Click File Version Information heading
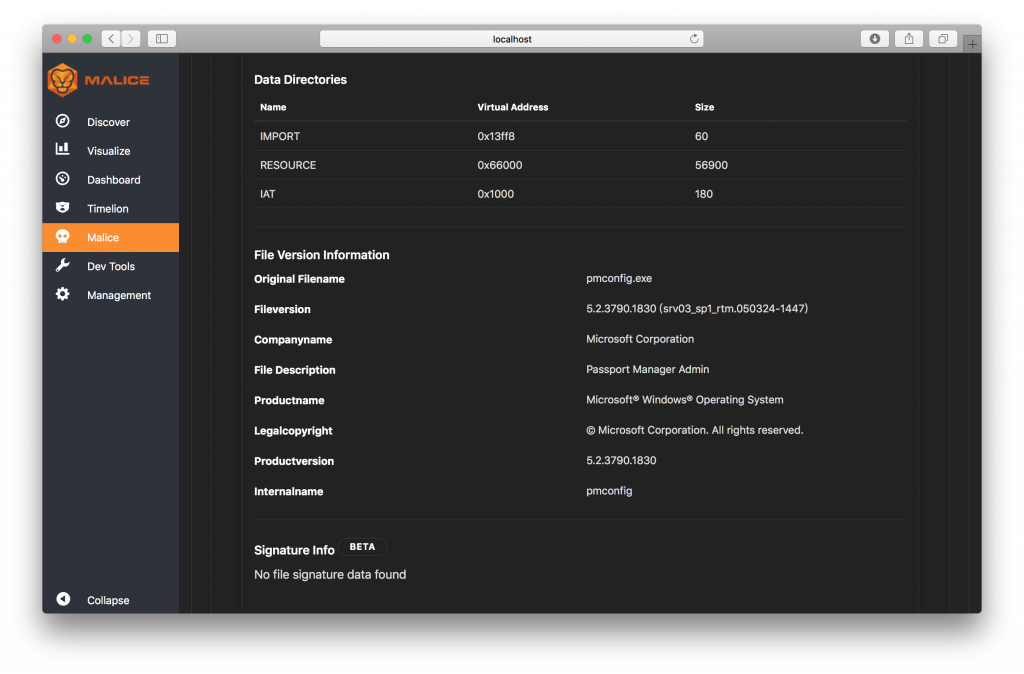 coord(321,255)
